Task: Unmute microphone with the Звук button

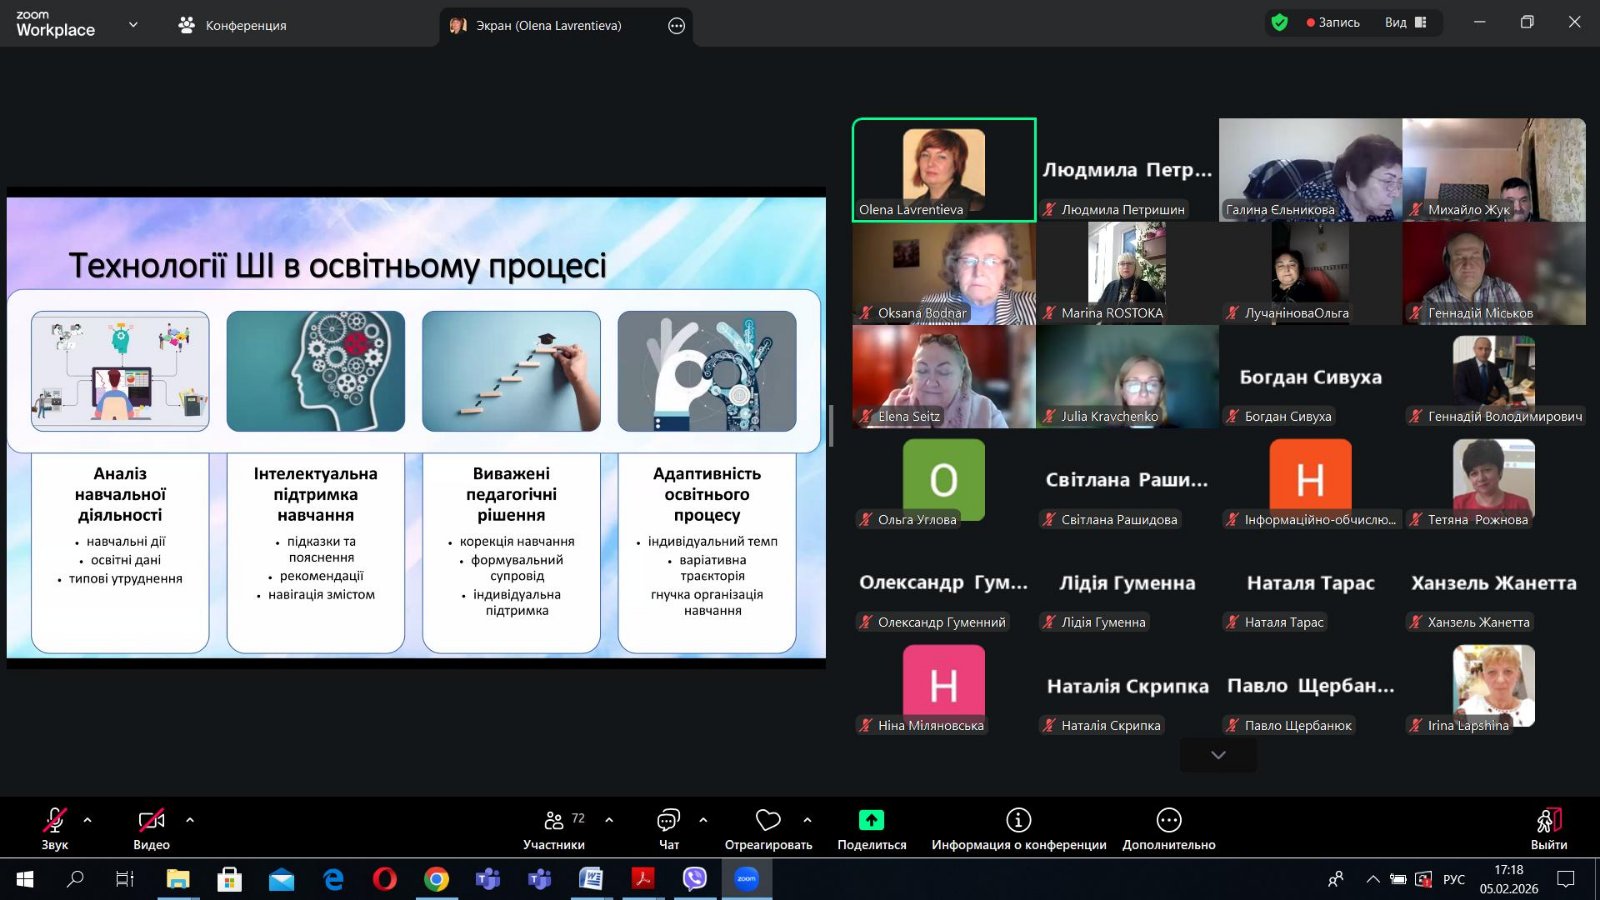Action: click(x=54, y=828)
